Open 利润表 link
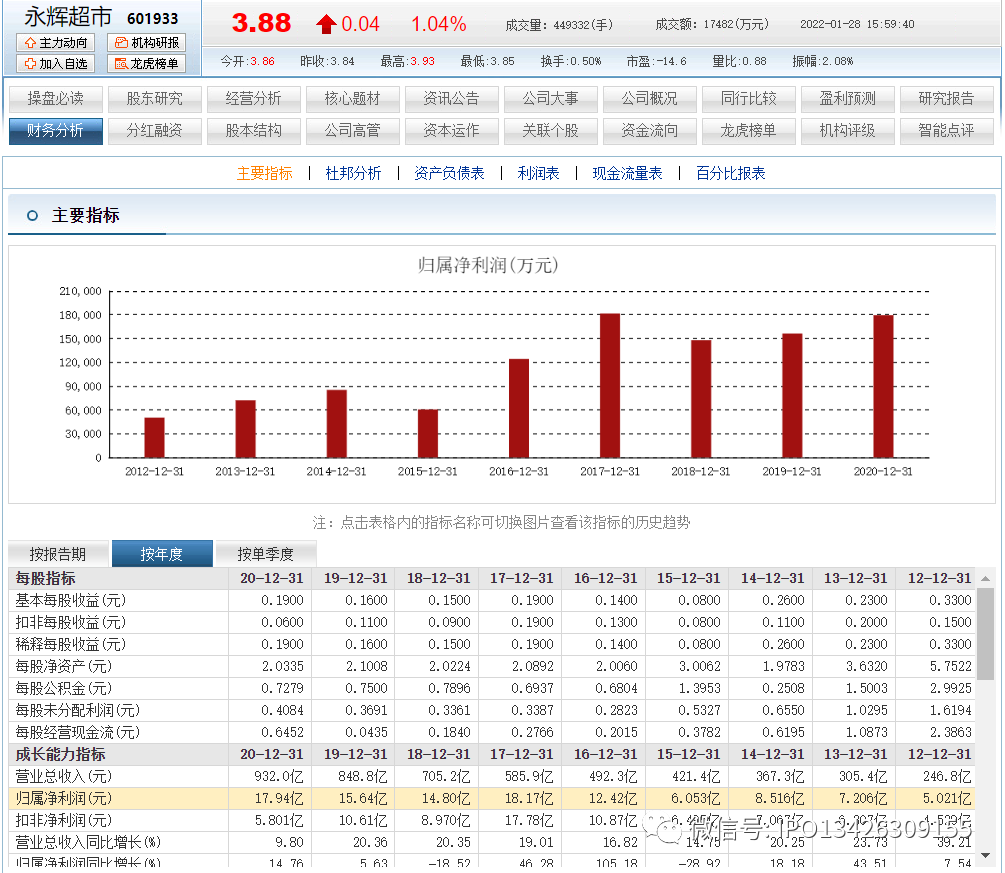 pos(538,173)
